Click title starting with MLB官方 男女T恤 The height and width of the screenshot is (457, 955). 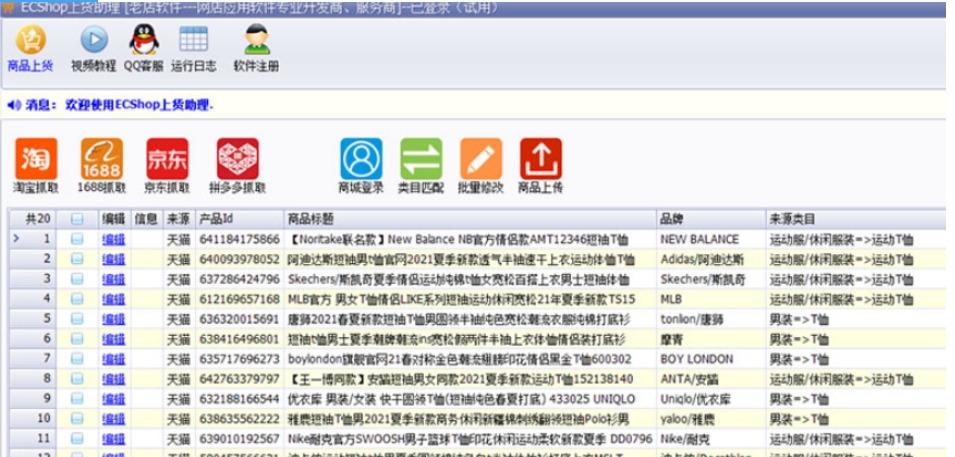(461, 299)
